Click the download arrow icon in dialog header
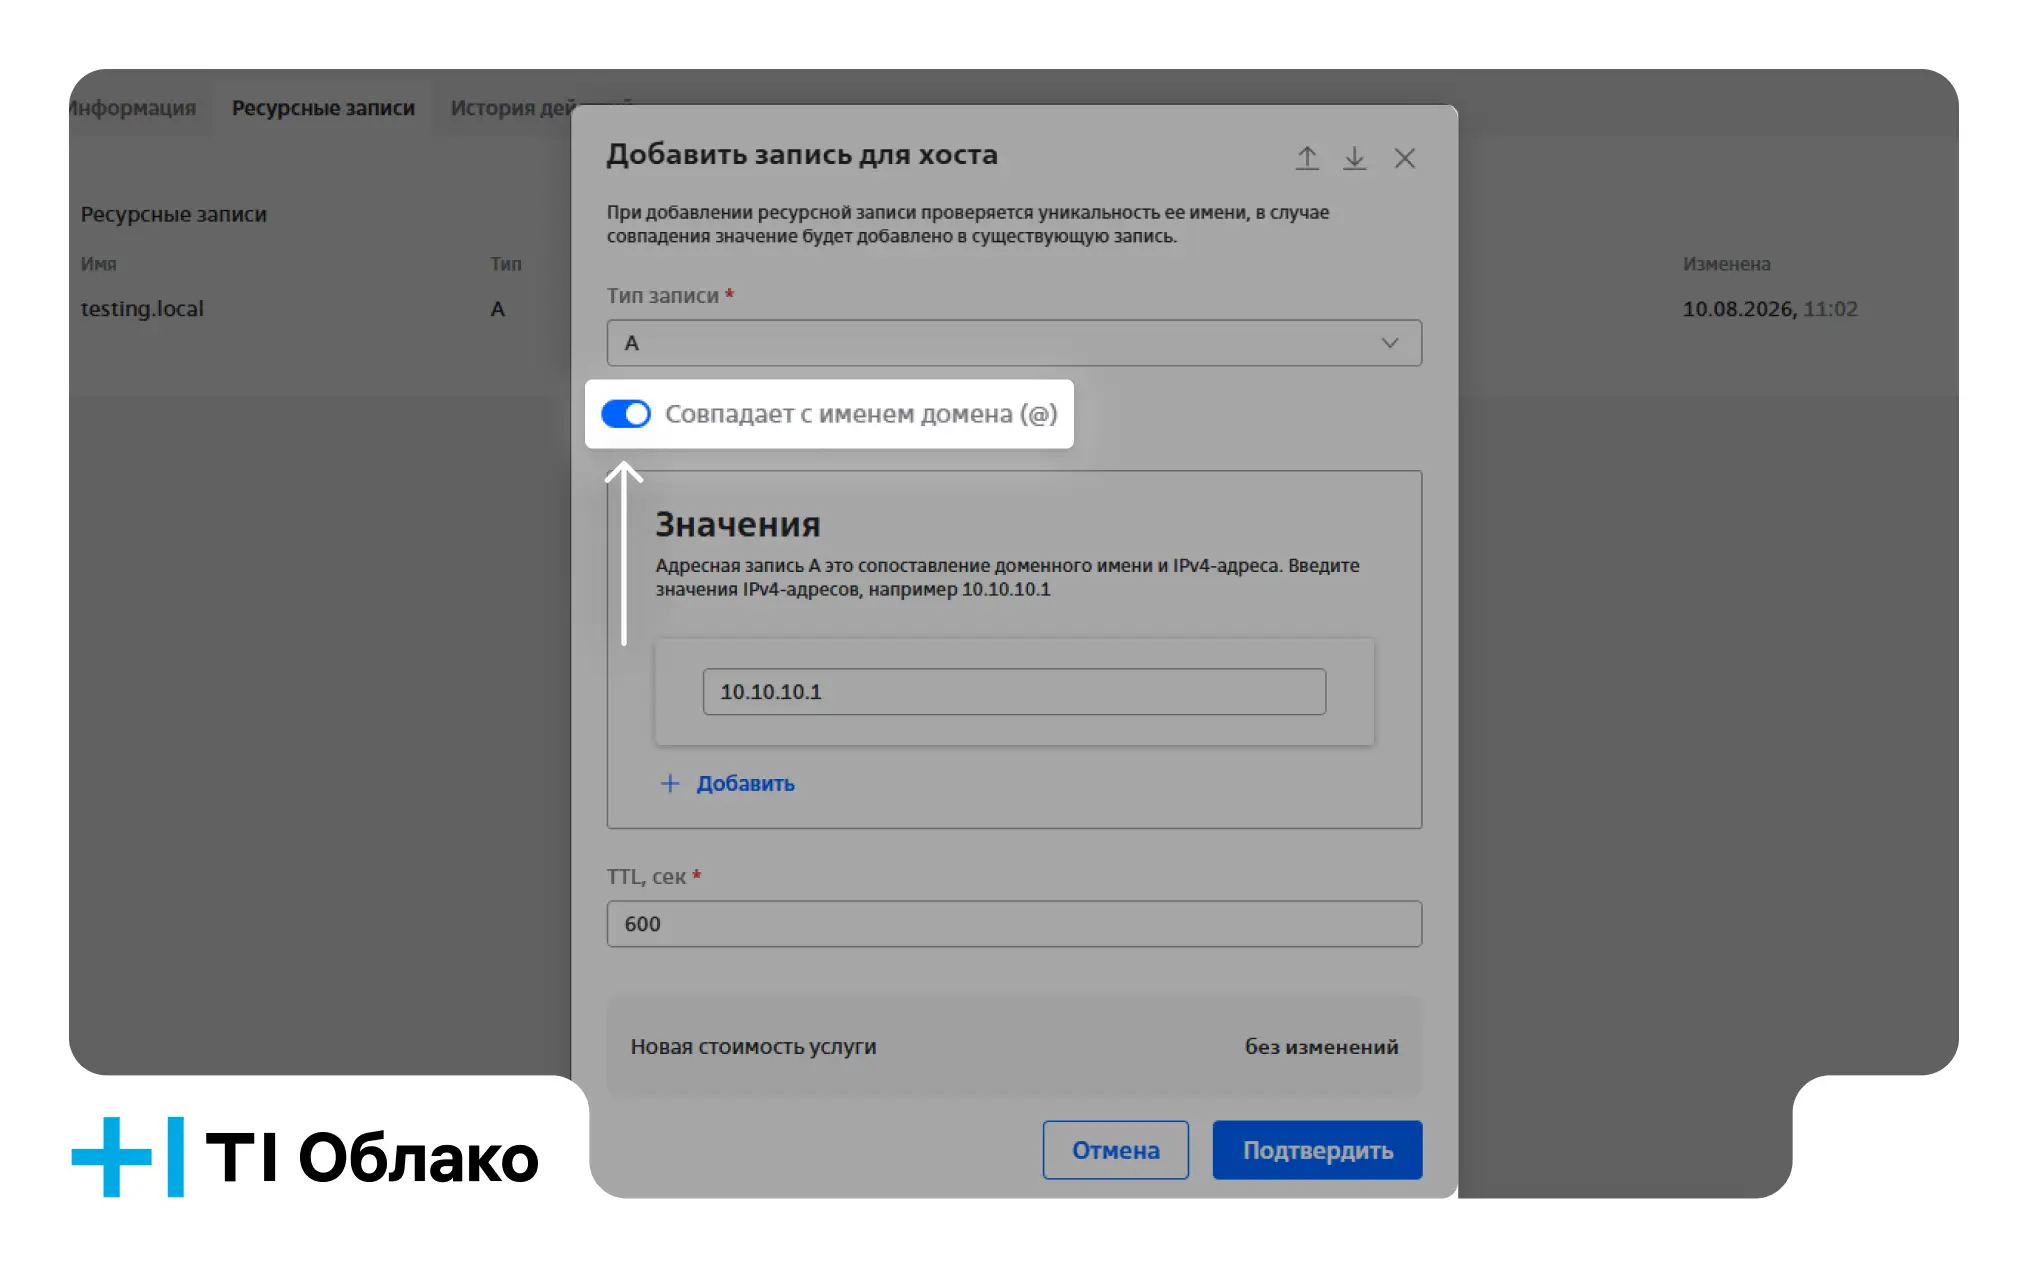The height and width of the screenshot is (1268, 2028). [1354, 158]
